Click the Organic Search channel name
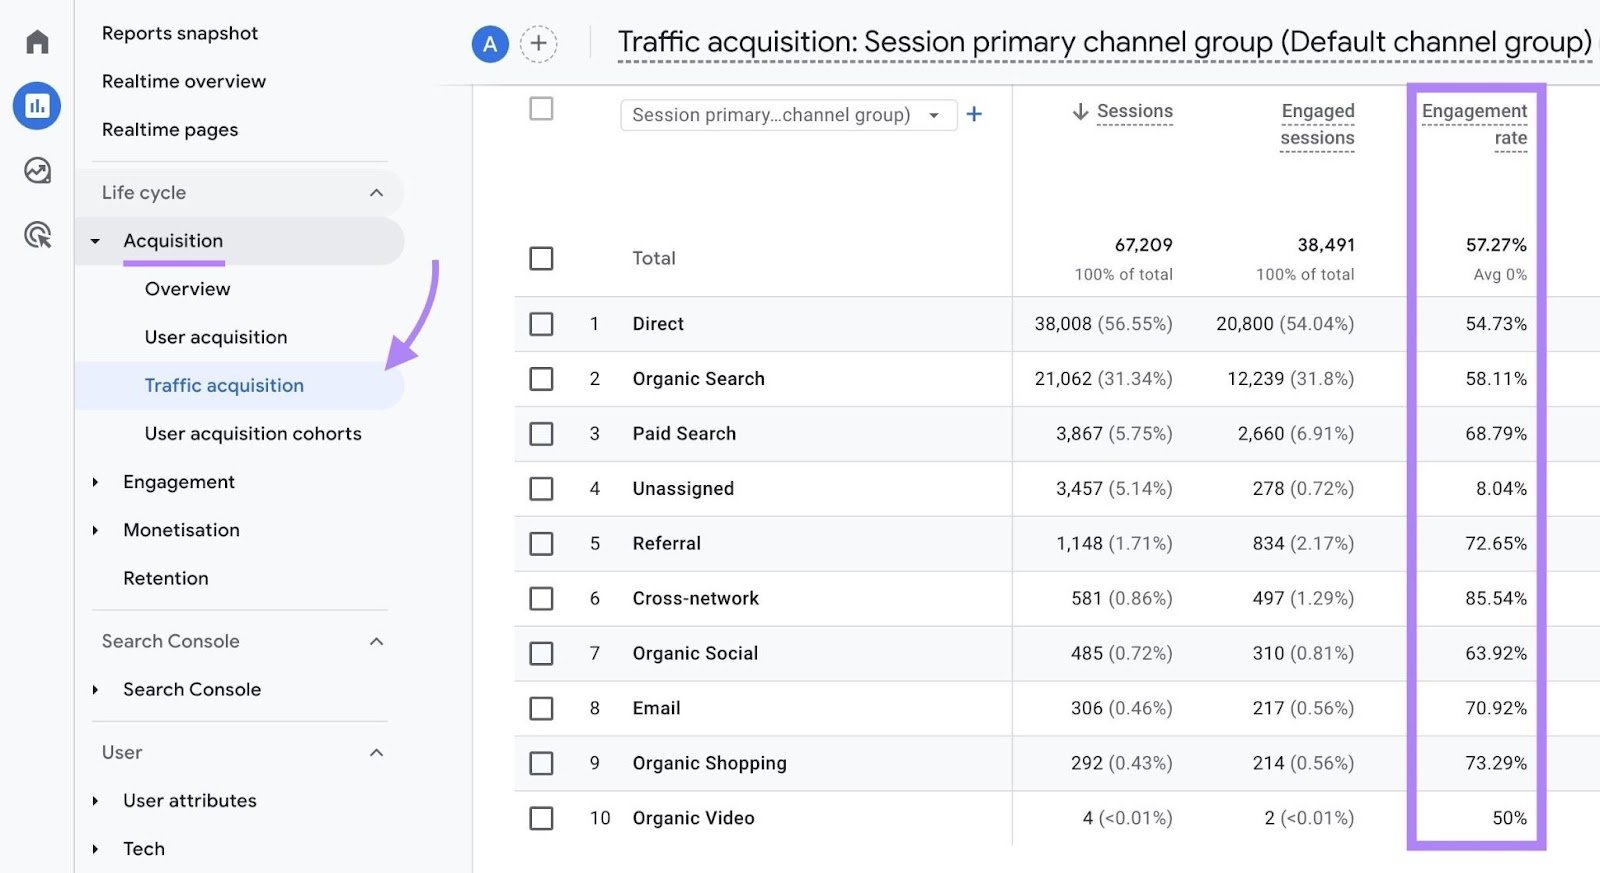 tap(698, 379)
